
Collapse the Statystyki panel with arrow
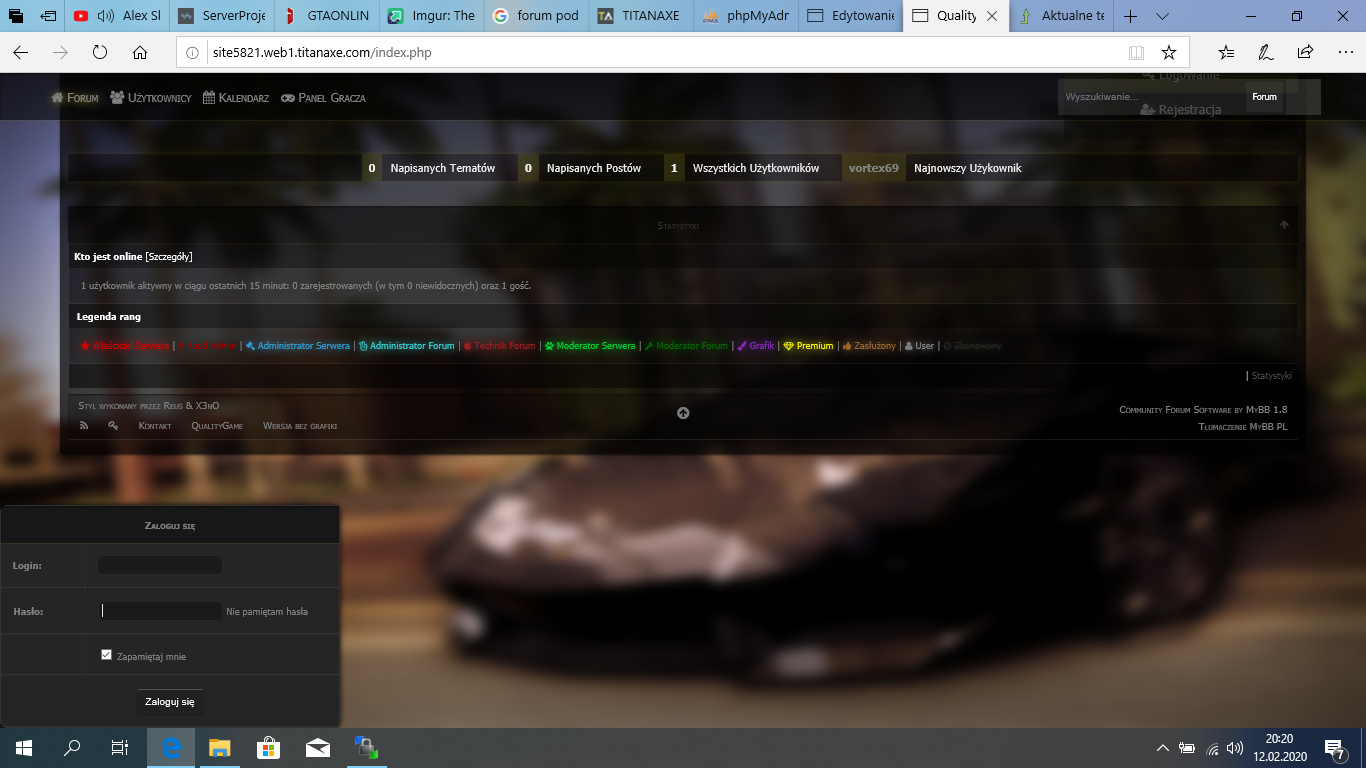(x=1284, y=225)
